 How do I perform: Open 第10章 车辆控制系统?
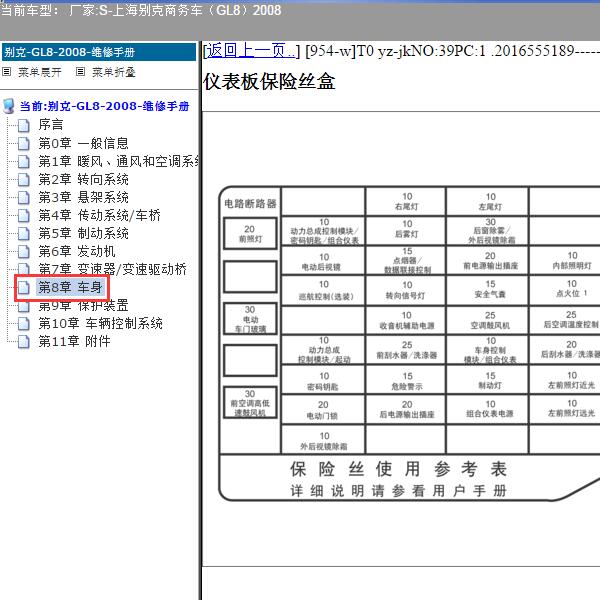(x=100, y=323)
